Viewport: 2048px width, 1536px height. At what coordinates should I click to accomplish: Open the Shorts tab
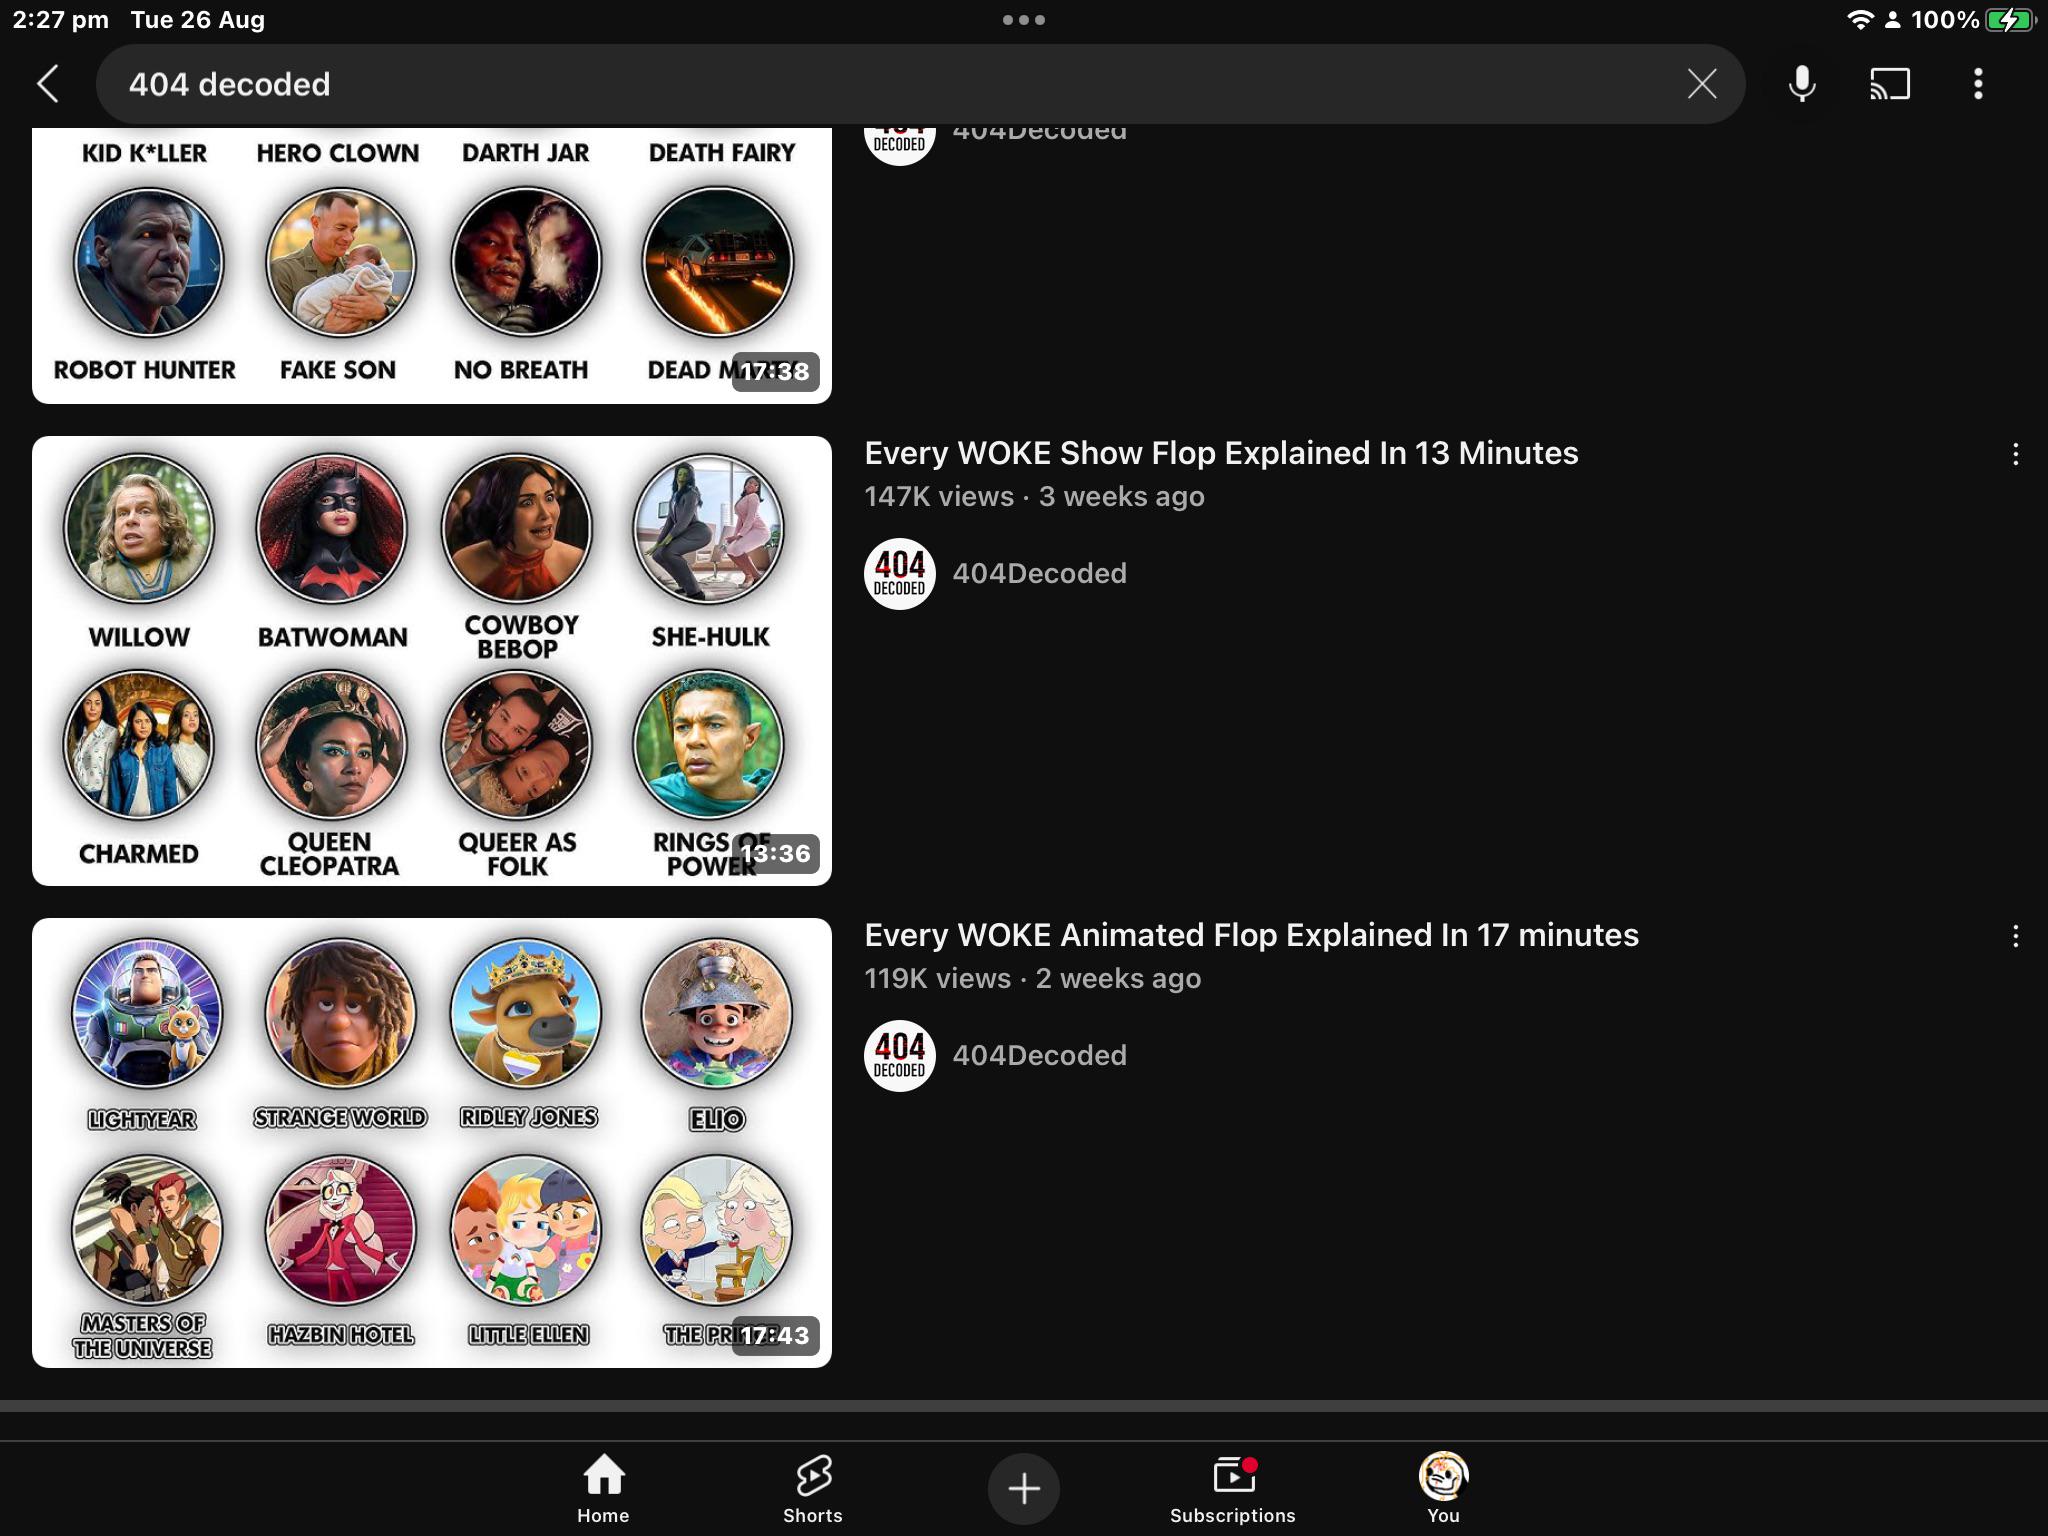(812, 1488)
